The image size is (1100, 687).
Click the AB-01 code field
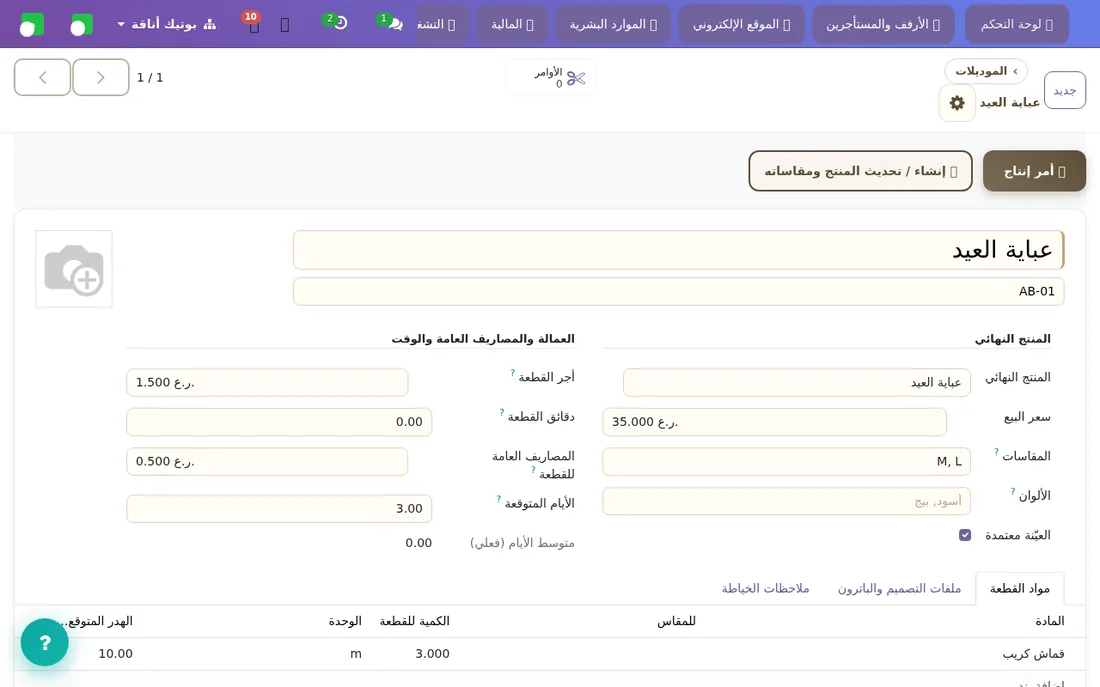(x=678, y=291)
